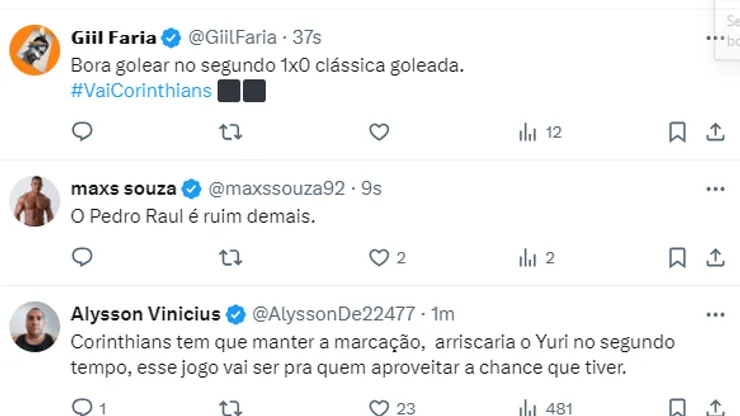Viewport: 740px width, 416px height.
Task: Click the #VaiCorinthians hashtag
Action: click(142, 91)
